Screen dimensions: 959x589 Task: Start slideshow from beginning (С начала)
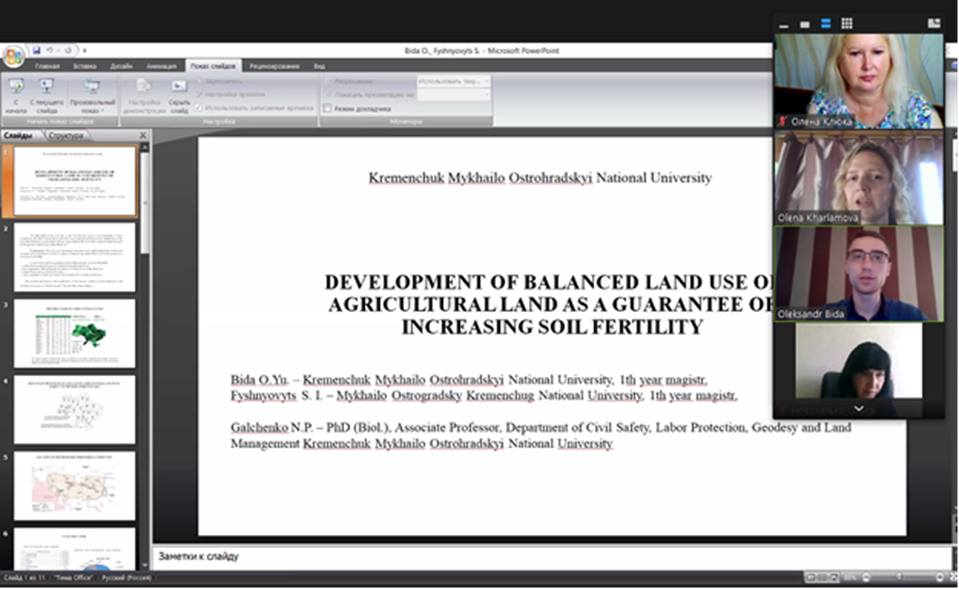coord(17,96)
